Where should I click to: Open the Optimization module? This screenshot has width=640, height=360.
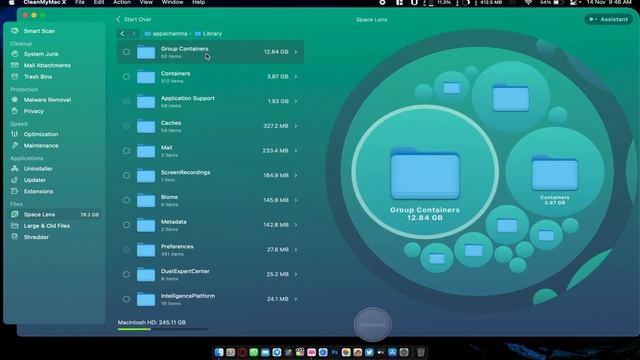click(x=41, y=134)
